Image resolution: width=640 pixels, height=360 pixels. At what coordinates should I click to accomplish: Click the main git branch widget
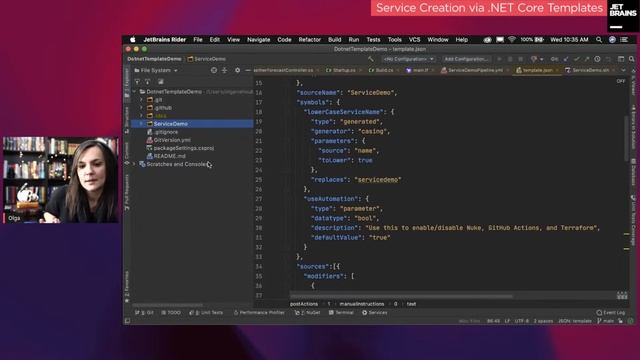(x=605, y=321)
